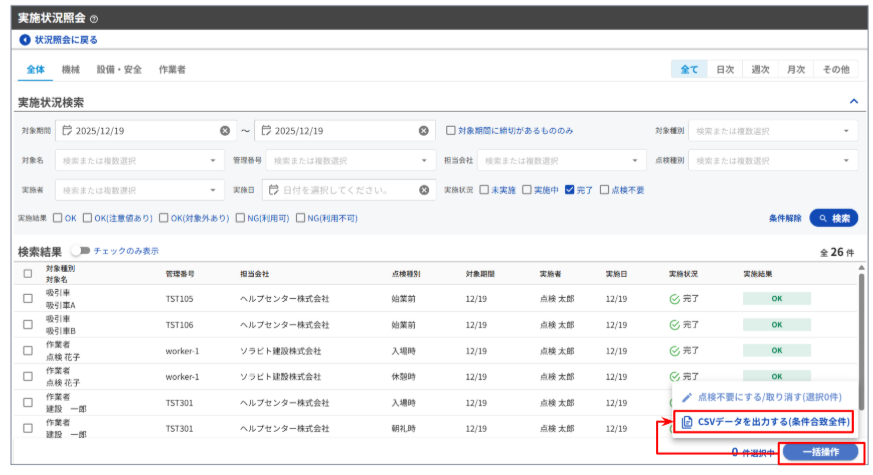Toggle the チェックのみ表示 switch
873x475 pixels.
80,251
